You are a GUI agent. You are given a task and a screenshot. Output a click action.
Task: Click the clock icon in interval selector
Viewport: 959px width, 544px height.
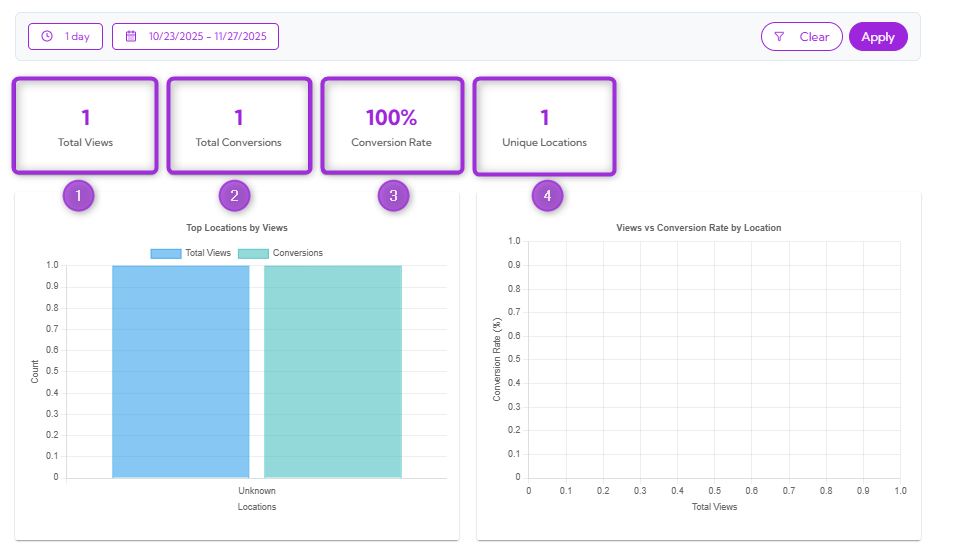47,37
